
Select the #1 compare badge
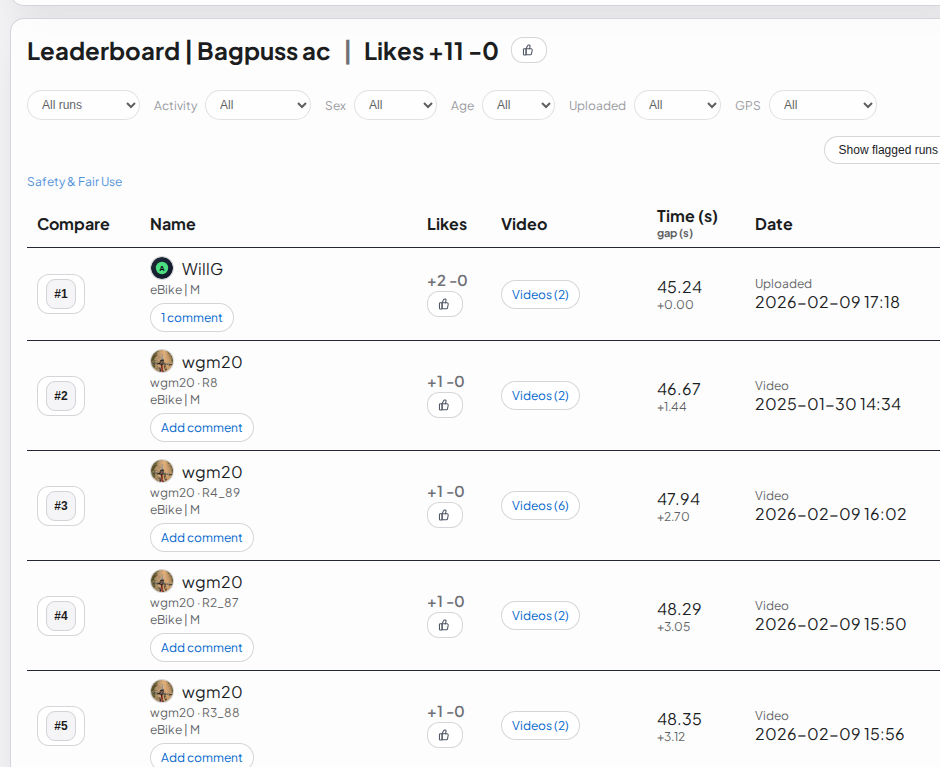pyautogui.click(x=60, y=293)
